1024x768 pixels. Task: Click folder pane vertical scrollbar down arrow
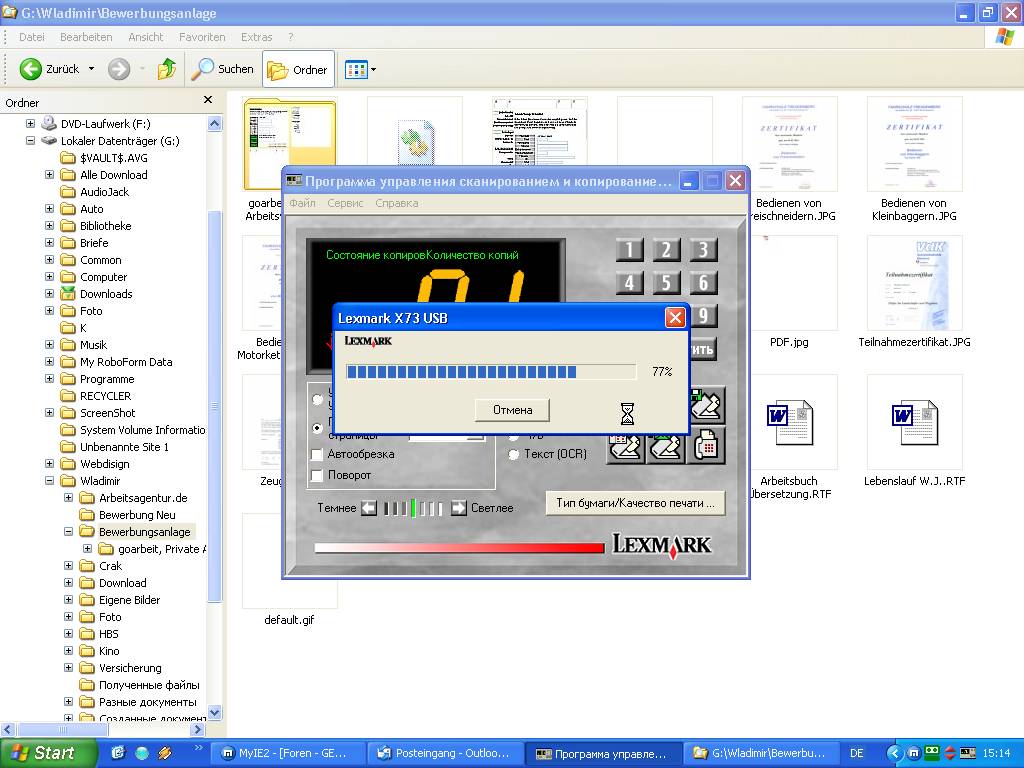click(x=214, y=712)
